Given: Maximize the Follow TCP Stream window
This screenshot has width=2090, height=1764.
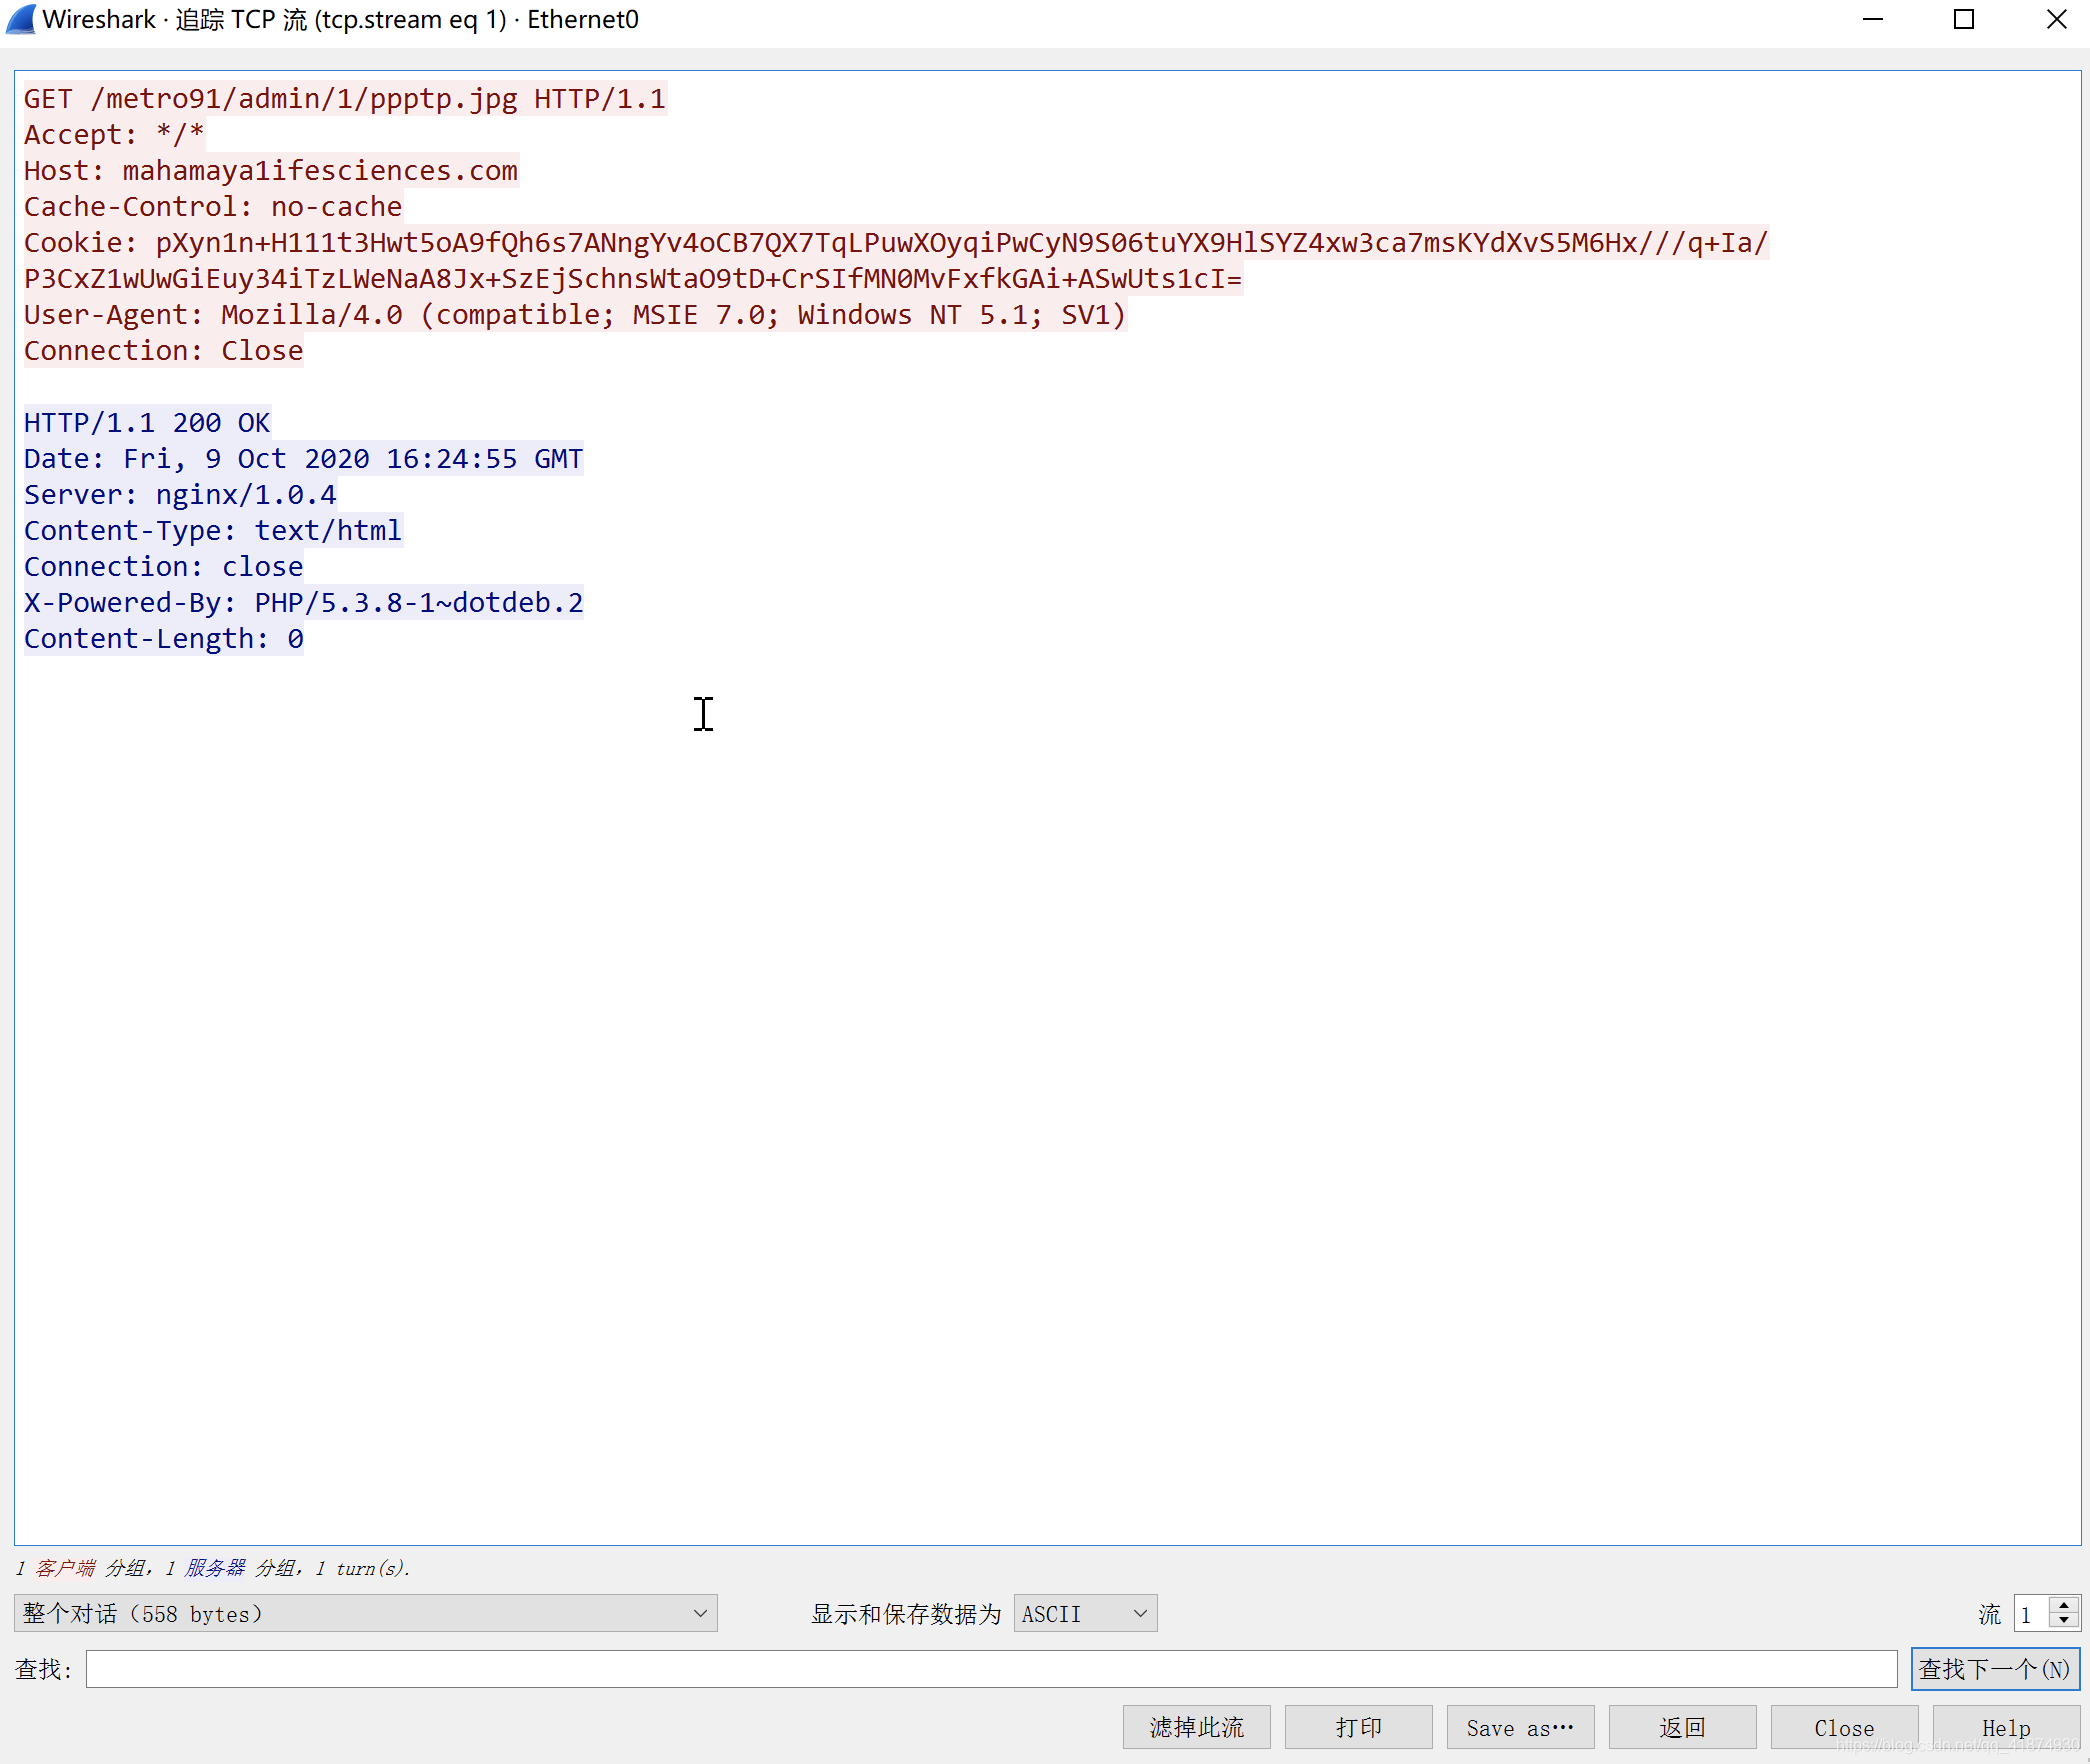Looking at the screenshot, I should click(x=1964, y=20).
